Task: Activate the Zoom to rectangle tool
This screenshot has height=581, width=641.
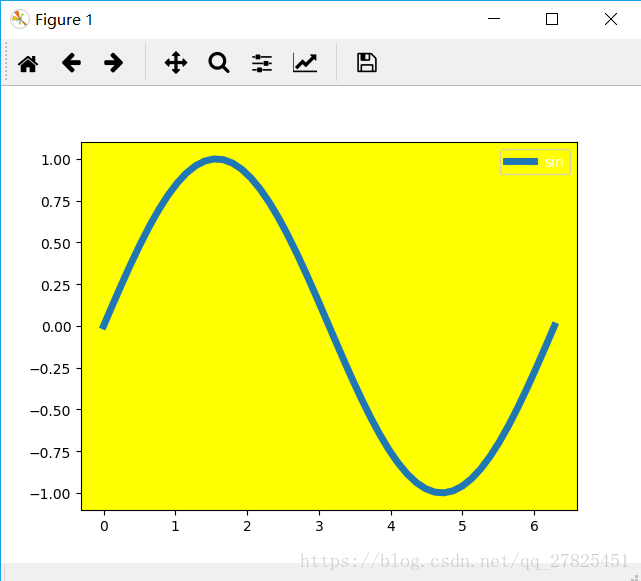Action: click(x=219, y=63)
